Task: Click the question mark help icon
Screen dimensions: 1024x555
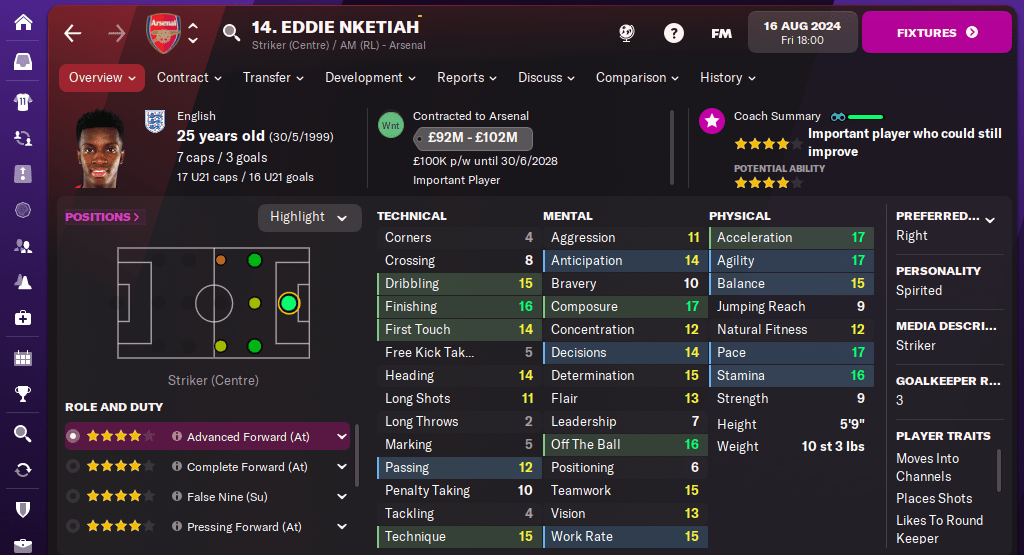Action: click(674, 33)
